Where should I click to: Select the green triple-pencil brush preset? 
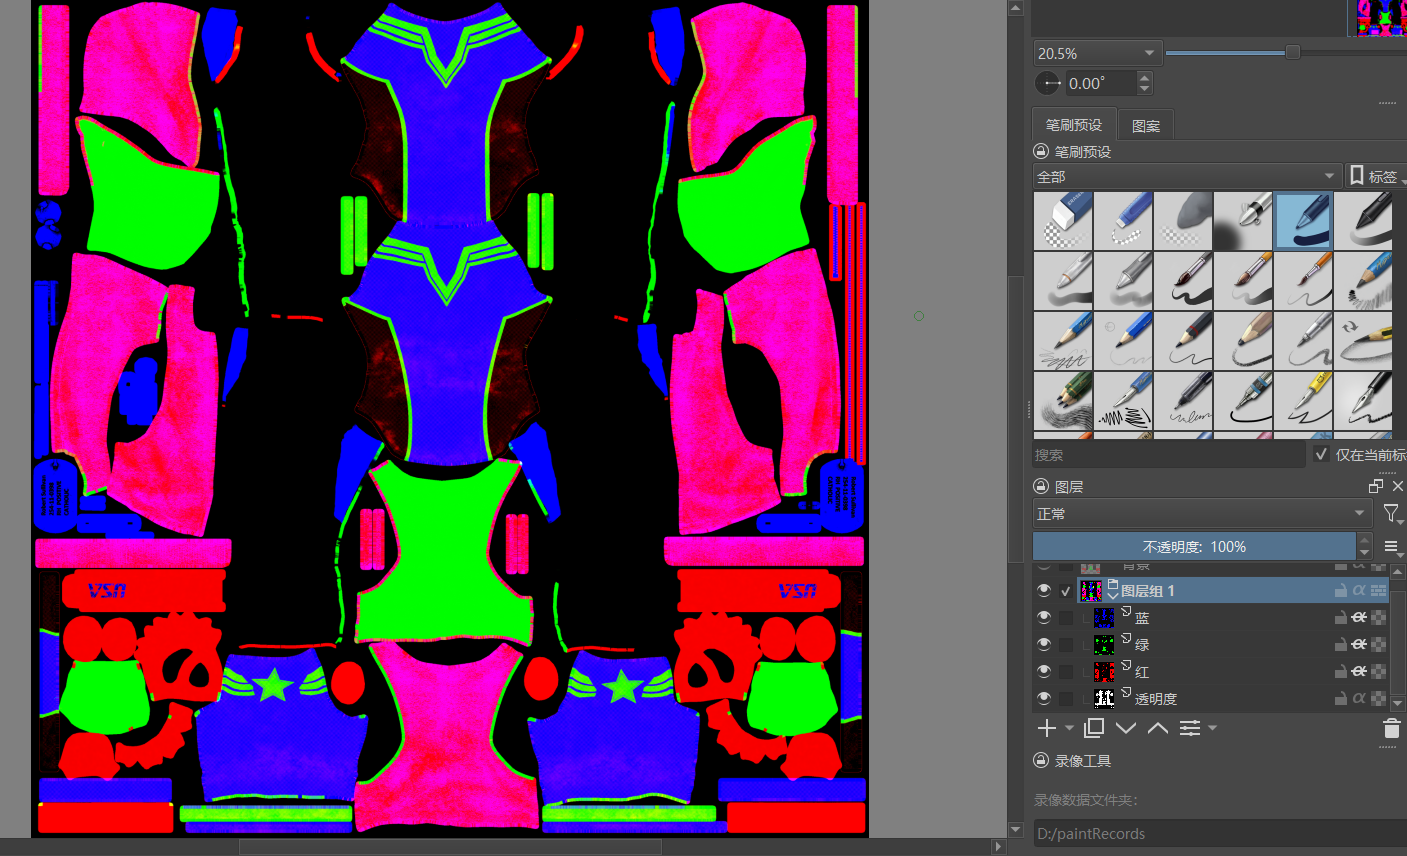coord(1063,401)
